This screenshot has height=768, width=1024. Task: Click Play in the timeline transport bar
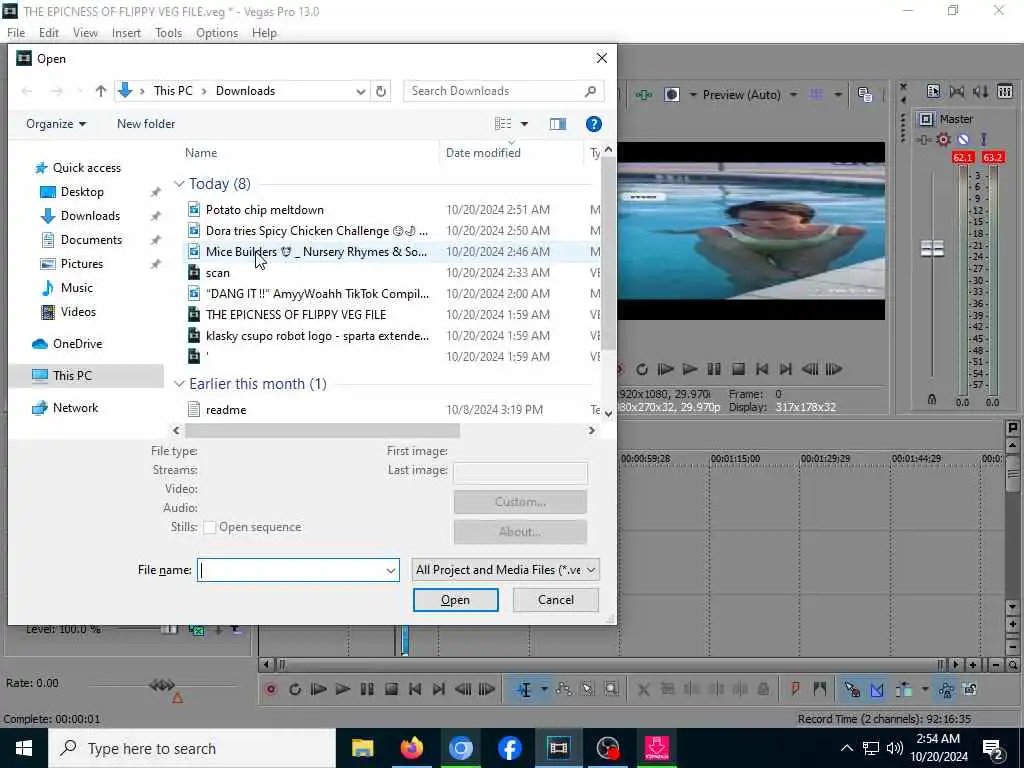tap(342, 690)
